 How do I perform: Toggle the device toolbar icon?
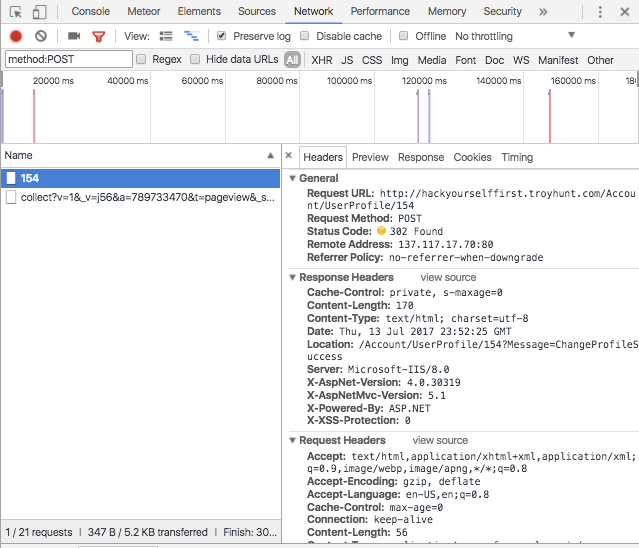[39, 12]
